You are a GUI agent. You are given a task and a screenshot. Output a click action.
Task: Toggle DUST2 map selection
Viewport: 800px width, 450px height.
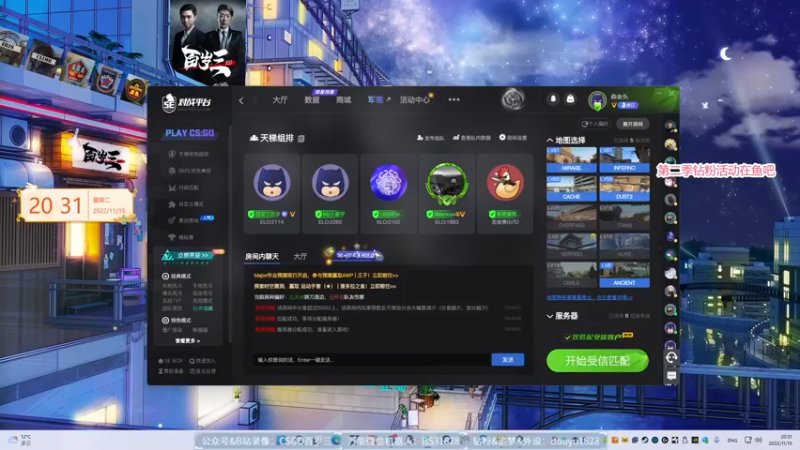[x=624, y=188]
